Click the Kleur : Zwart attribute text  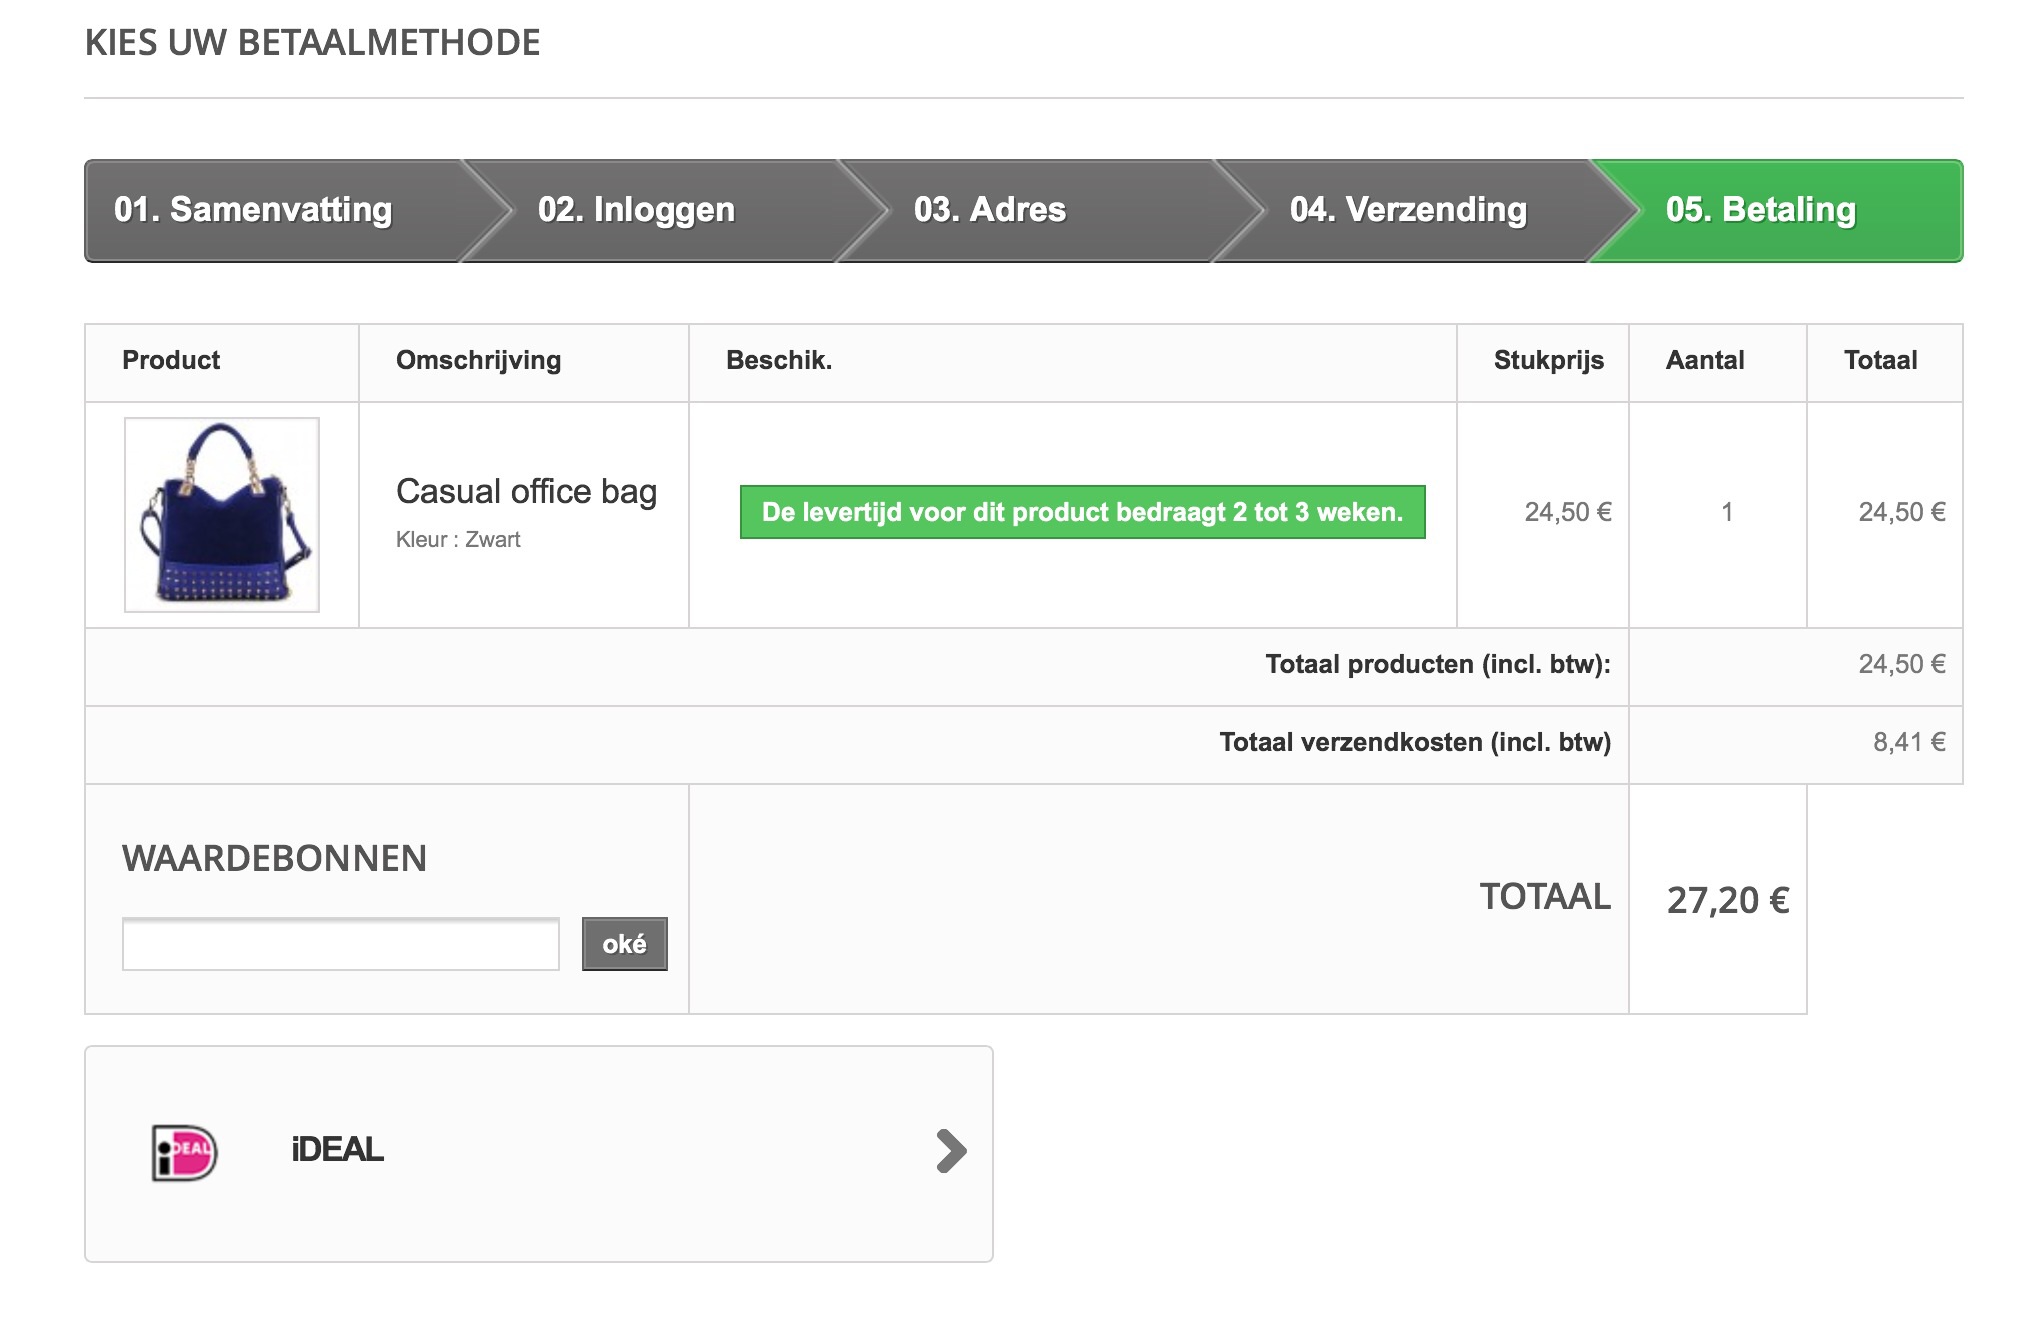(x=458, y=540)
